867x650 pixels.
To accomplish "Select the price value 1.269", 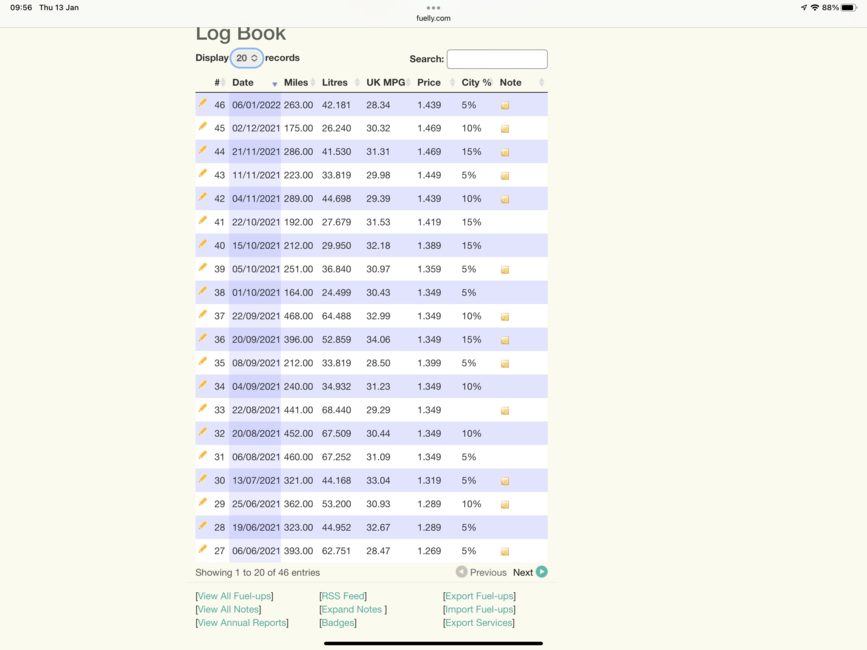I will [429, 551].
